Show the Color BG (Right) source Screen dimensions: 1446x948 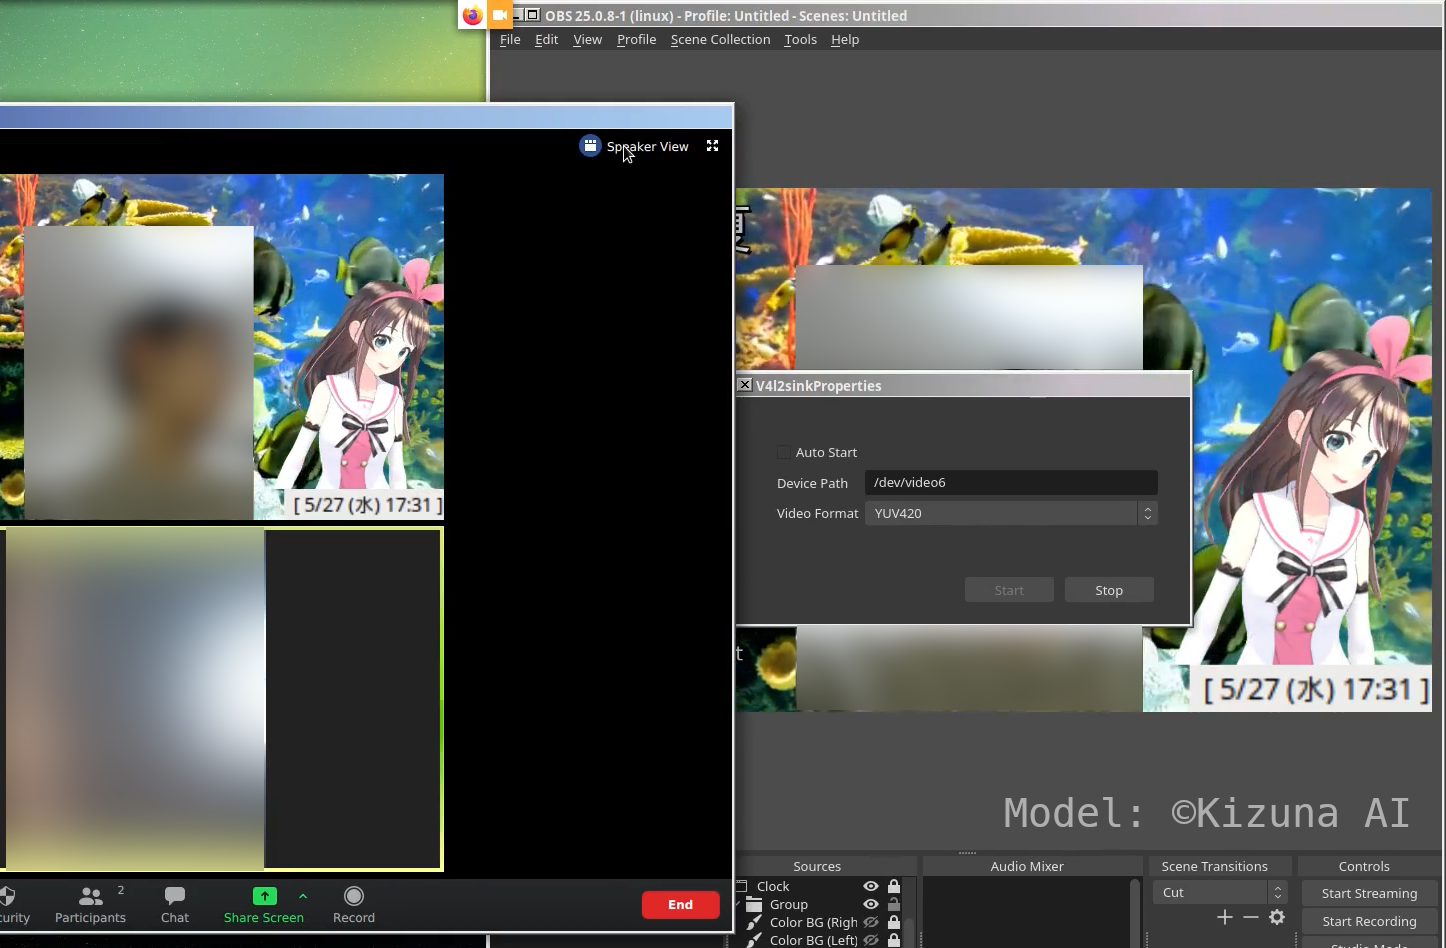pyautogui.click(x=871, y=922)
